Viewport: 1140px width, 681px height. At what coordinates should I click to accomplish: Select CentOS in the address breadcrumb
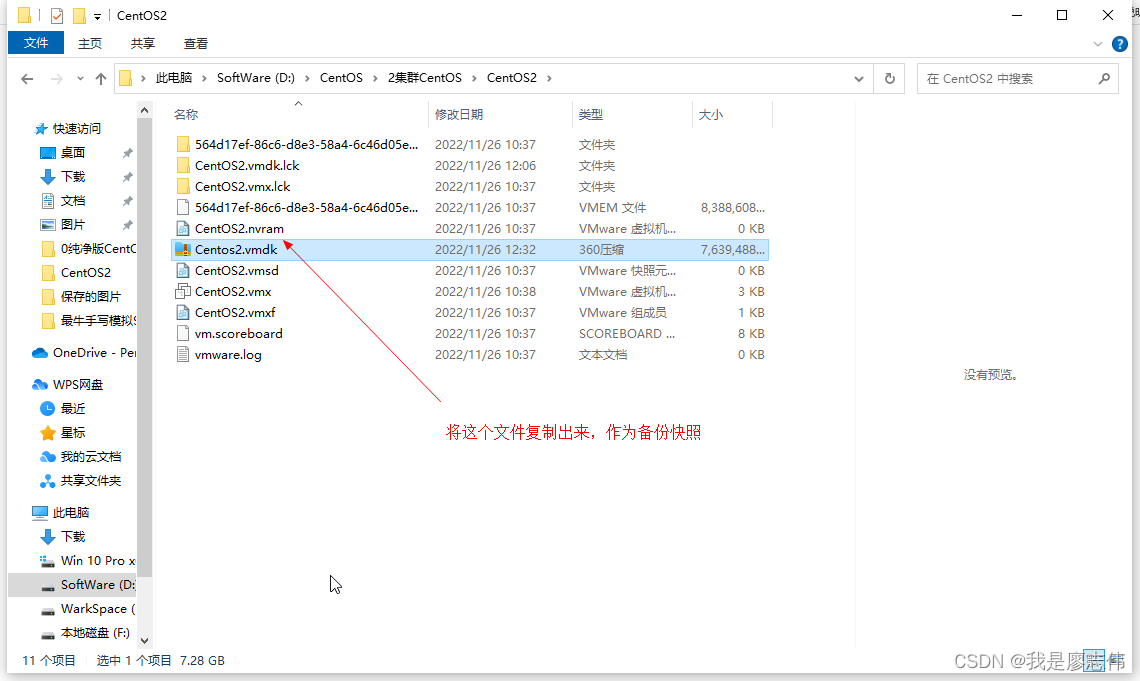[341, 78]
